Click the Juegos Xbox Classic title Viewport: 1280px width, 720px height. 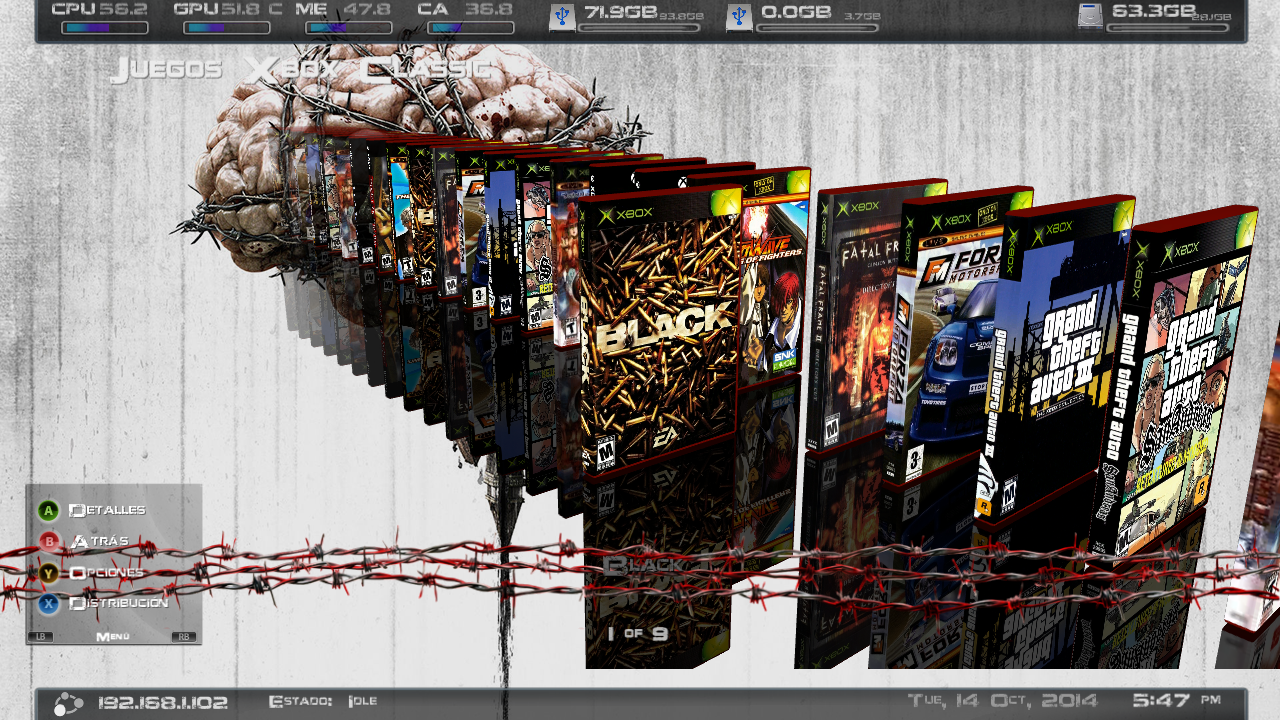point(300,69)
